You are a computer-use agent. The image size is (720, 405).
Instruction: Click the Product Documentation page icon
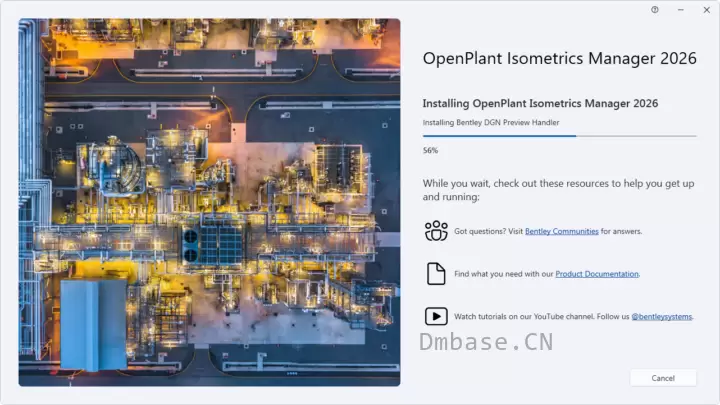click(436, 274)
